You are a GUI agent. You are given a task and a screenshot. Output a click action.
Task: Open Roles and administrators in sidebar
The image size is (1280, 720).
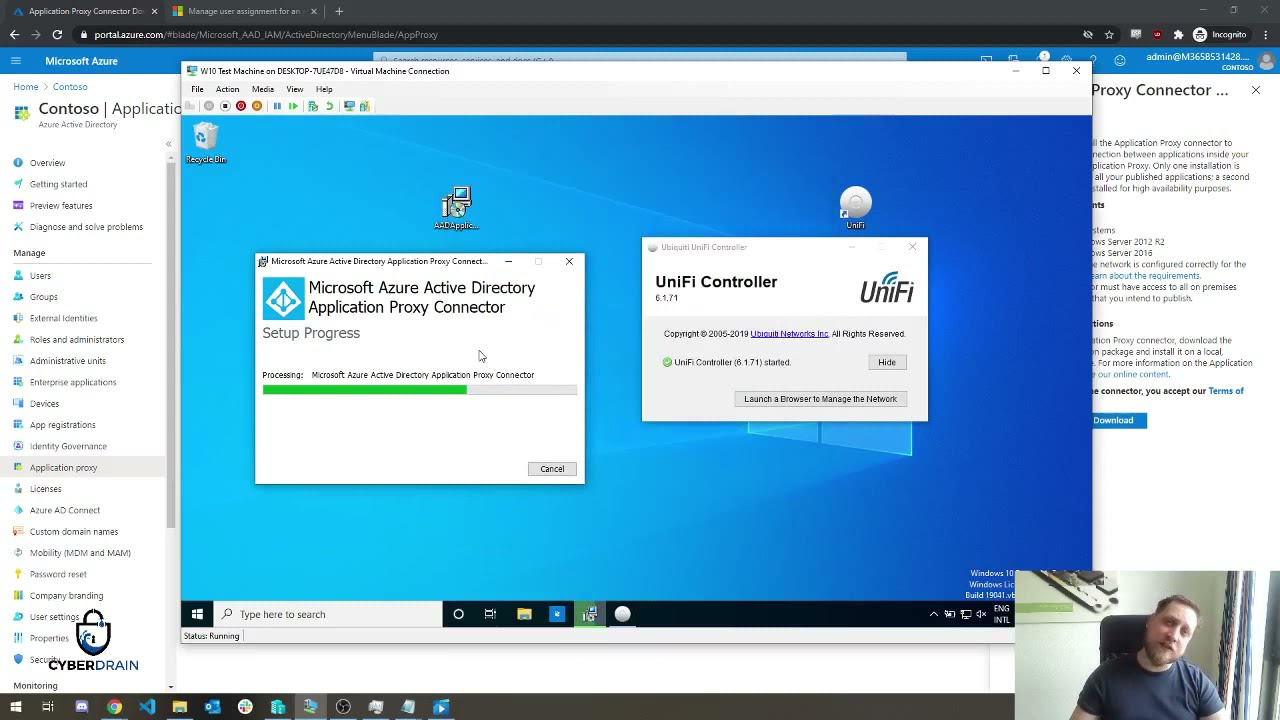(77, 340)
